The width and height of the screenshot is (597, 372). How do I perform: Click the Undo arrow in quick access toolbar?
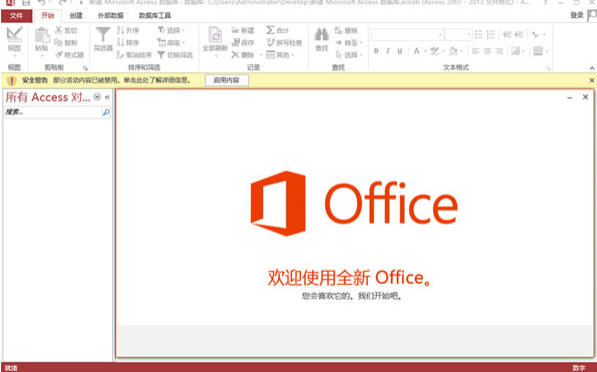coord(42,3)
